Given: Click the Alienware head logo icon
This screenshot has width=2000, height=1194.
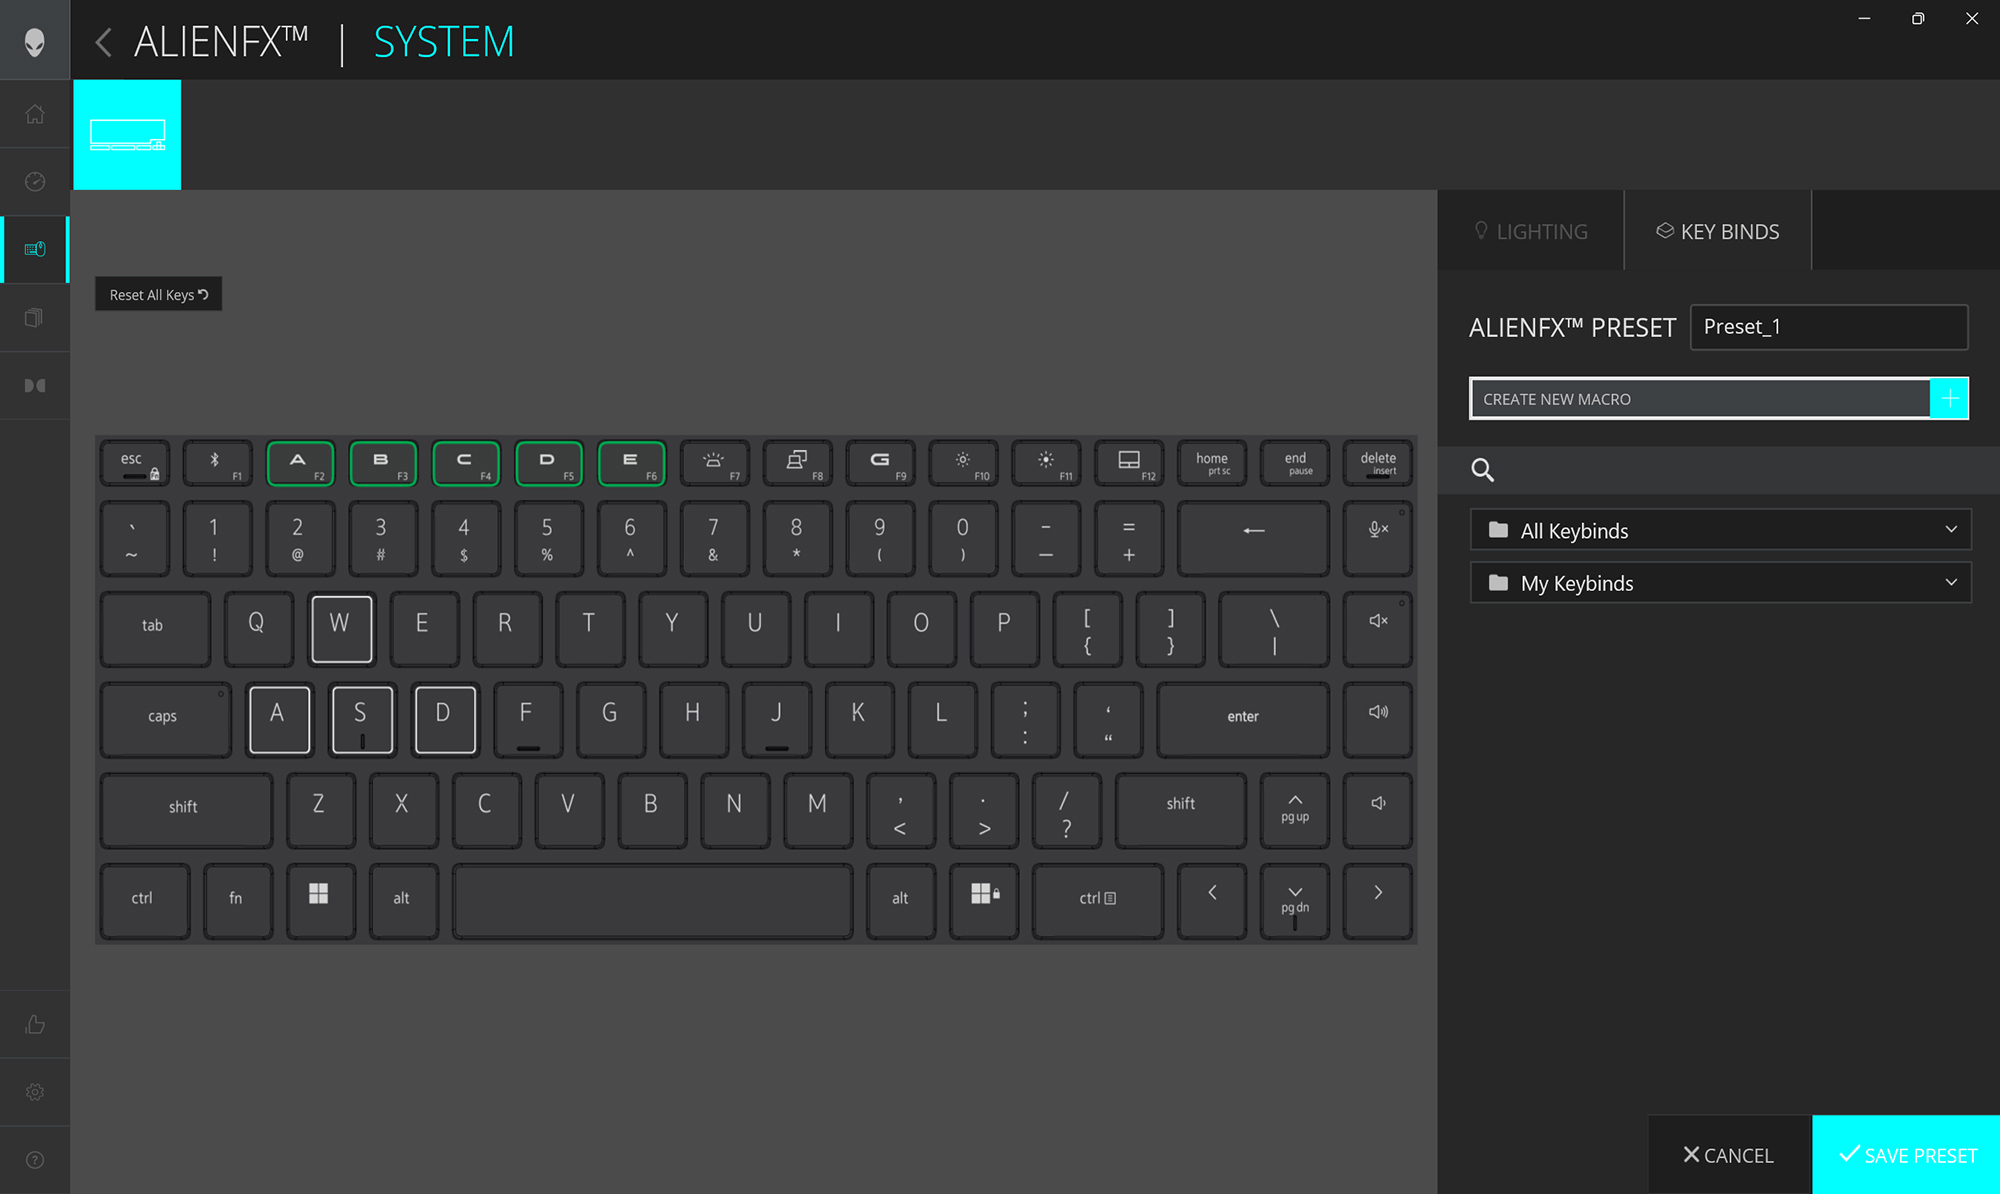Looking at the screenshot, I should pos(35,41).
